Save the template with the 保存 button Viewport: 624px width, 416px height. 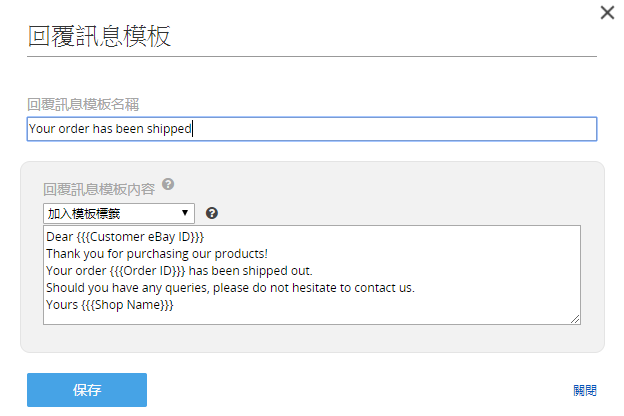tap(87, 390)
